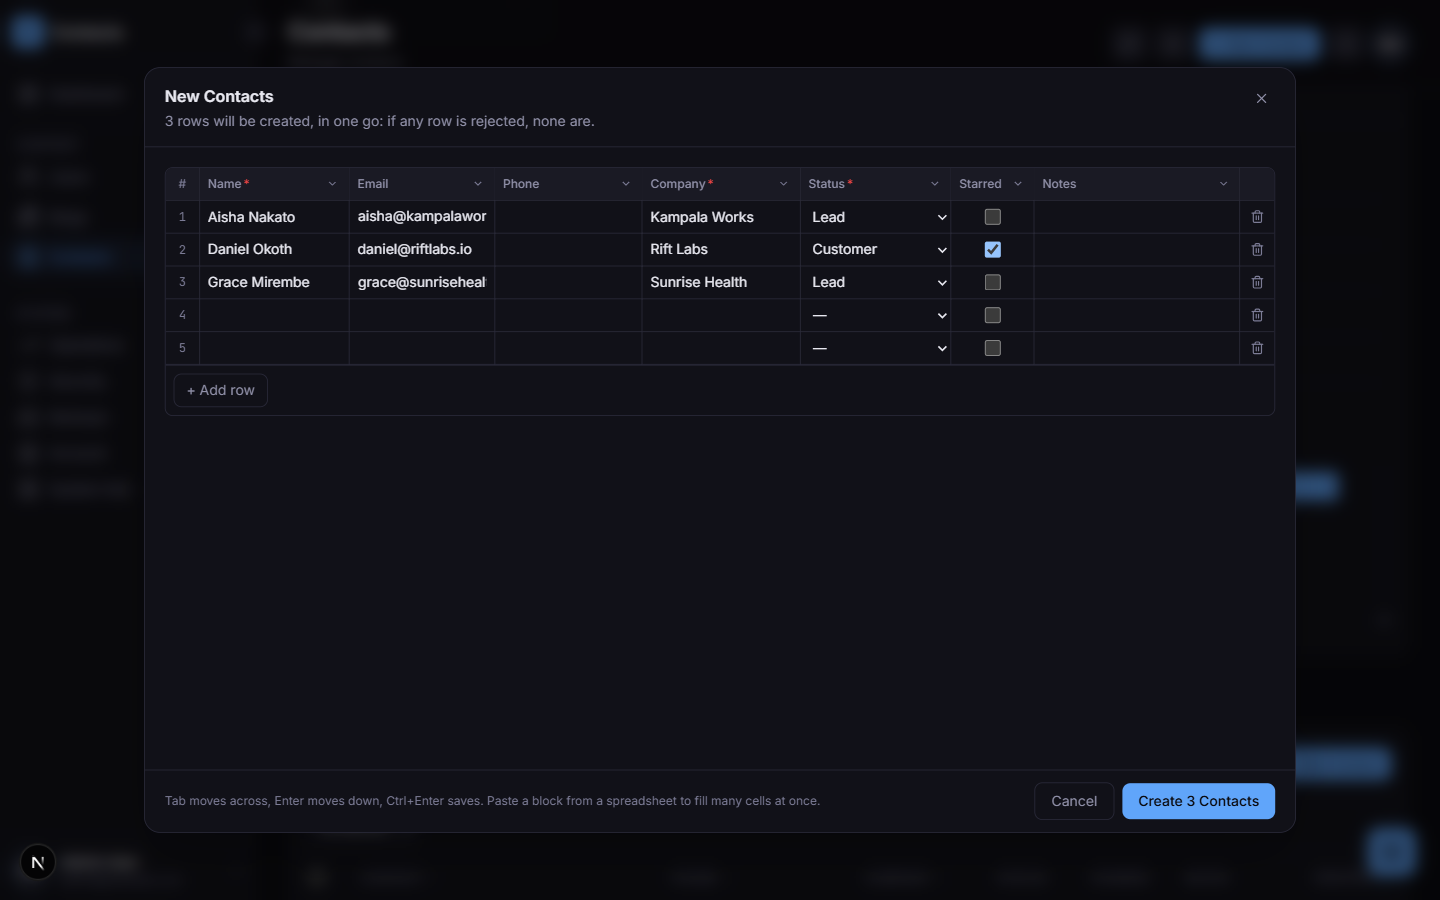Open Phone column header menu chevron
The width and height of the screenshot is (1440, 900).
point(626,184)
